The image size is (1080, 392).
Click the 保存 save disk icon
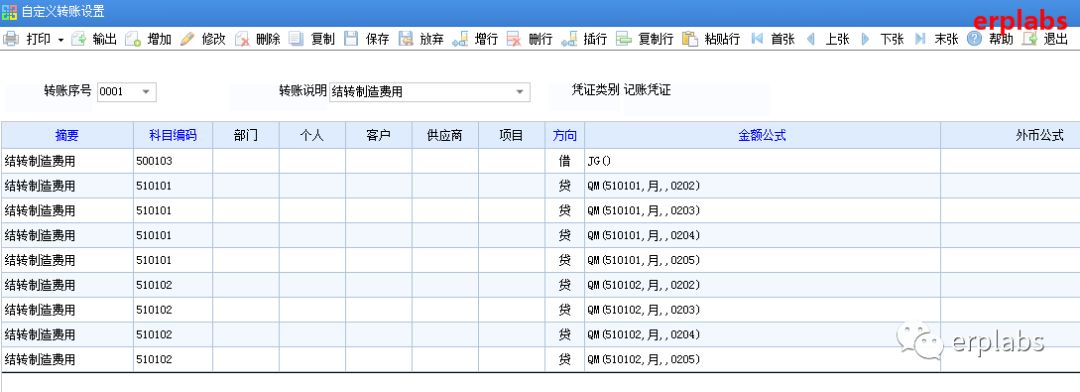pyautogui.click(x=351, y=39)
